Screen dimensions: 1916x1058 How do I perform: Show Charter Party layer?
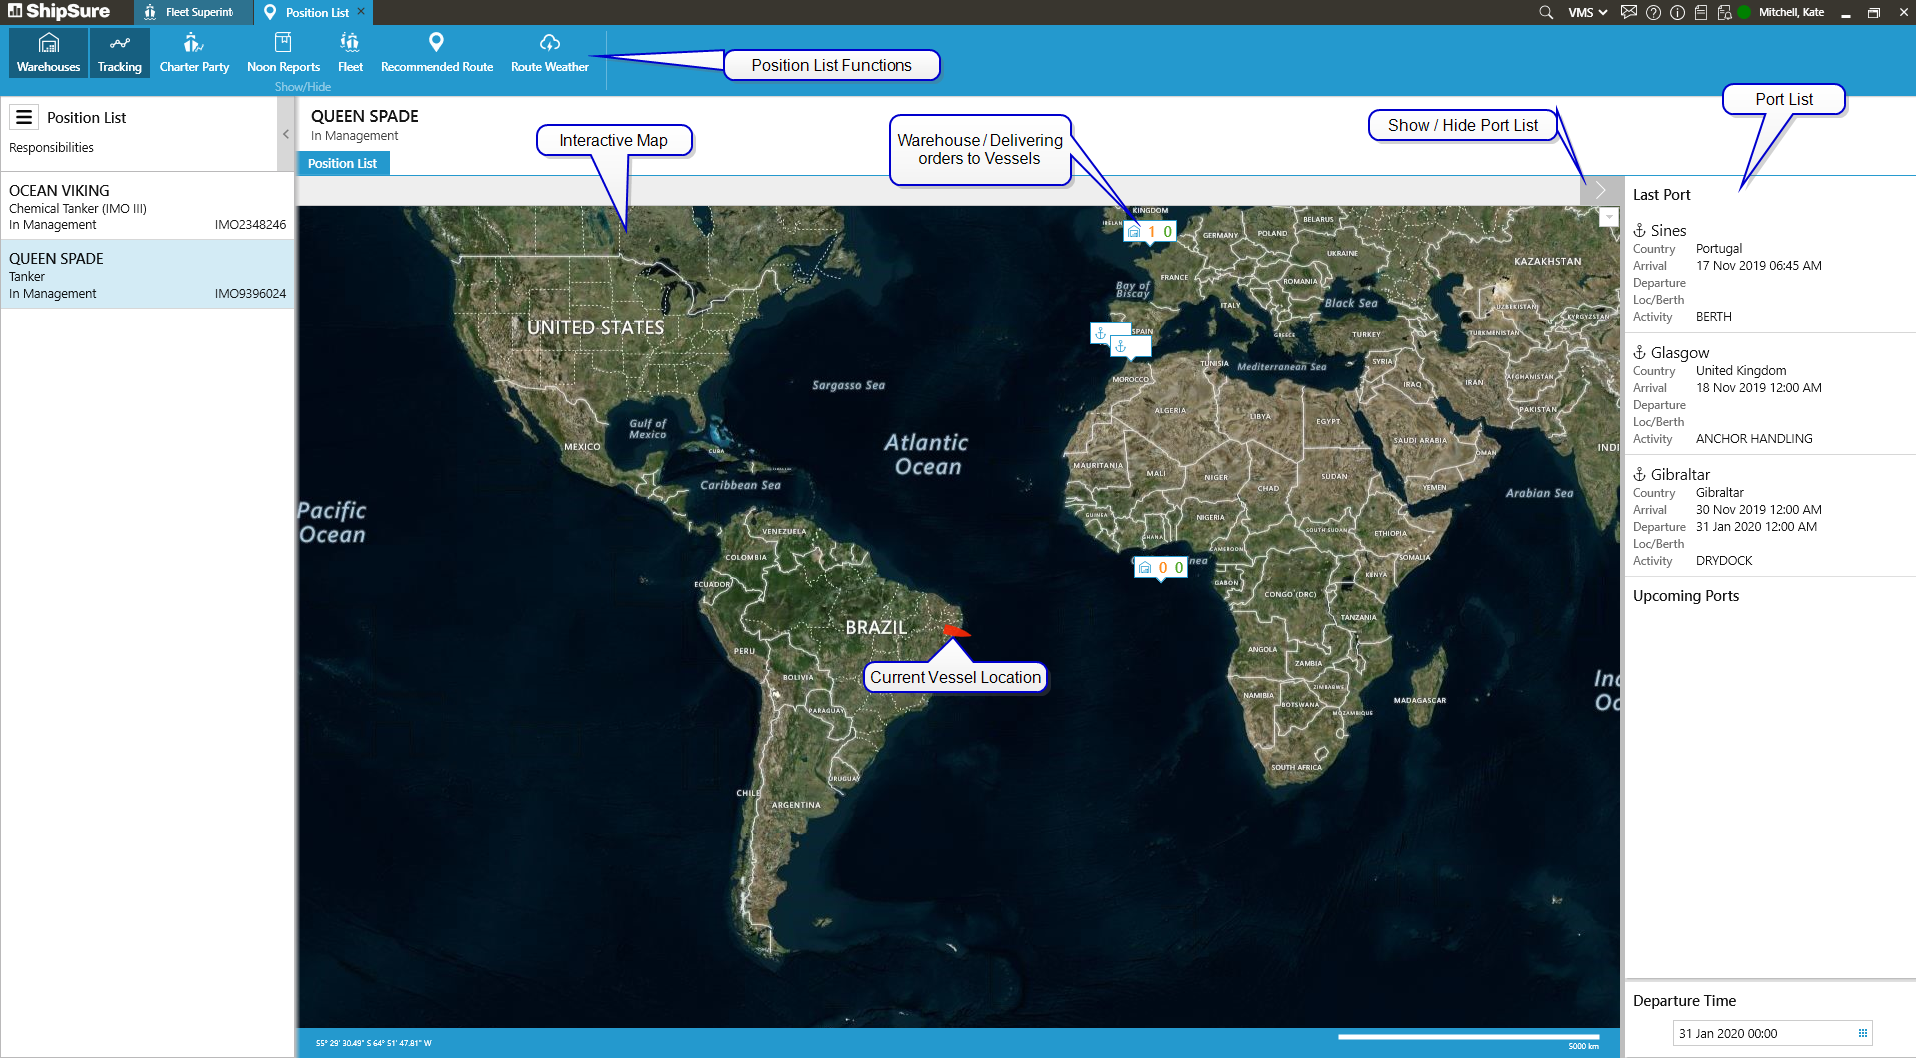tap(194, 52)
